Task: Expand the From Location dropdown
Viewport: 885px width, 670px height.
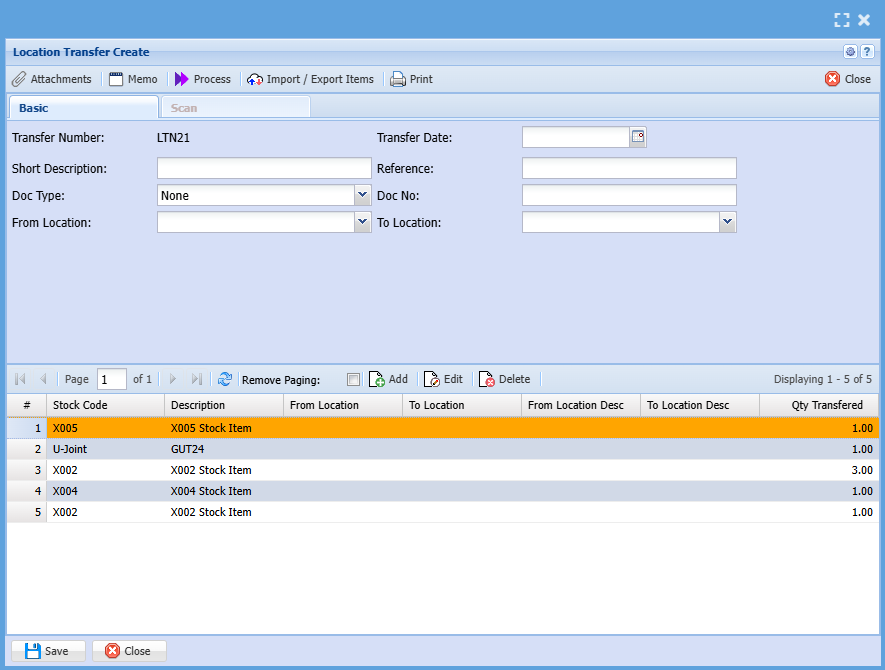Action: pyautogui.click(x=362, y=223)
